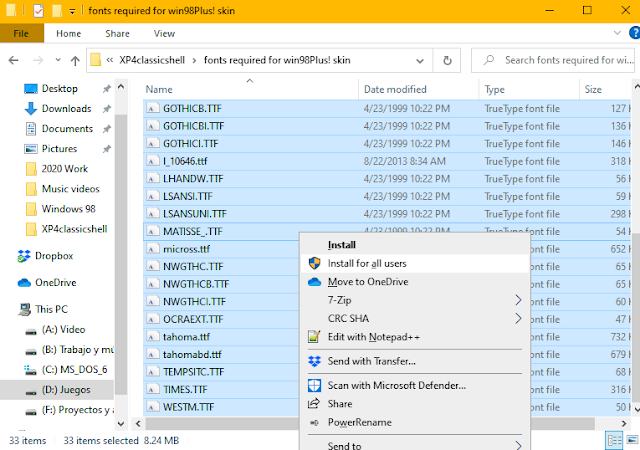The height and width of the screenshot is (450, 640).
Task: Expand the address bar history dropdown
Action: coord(420,61)
